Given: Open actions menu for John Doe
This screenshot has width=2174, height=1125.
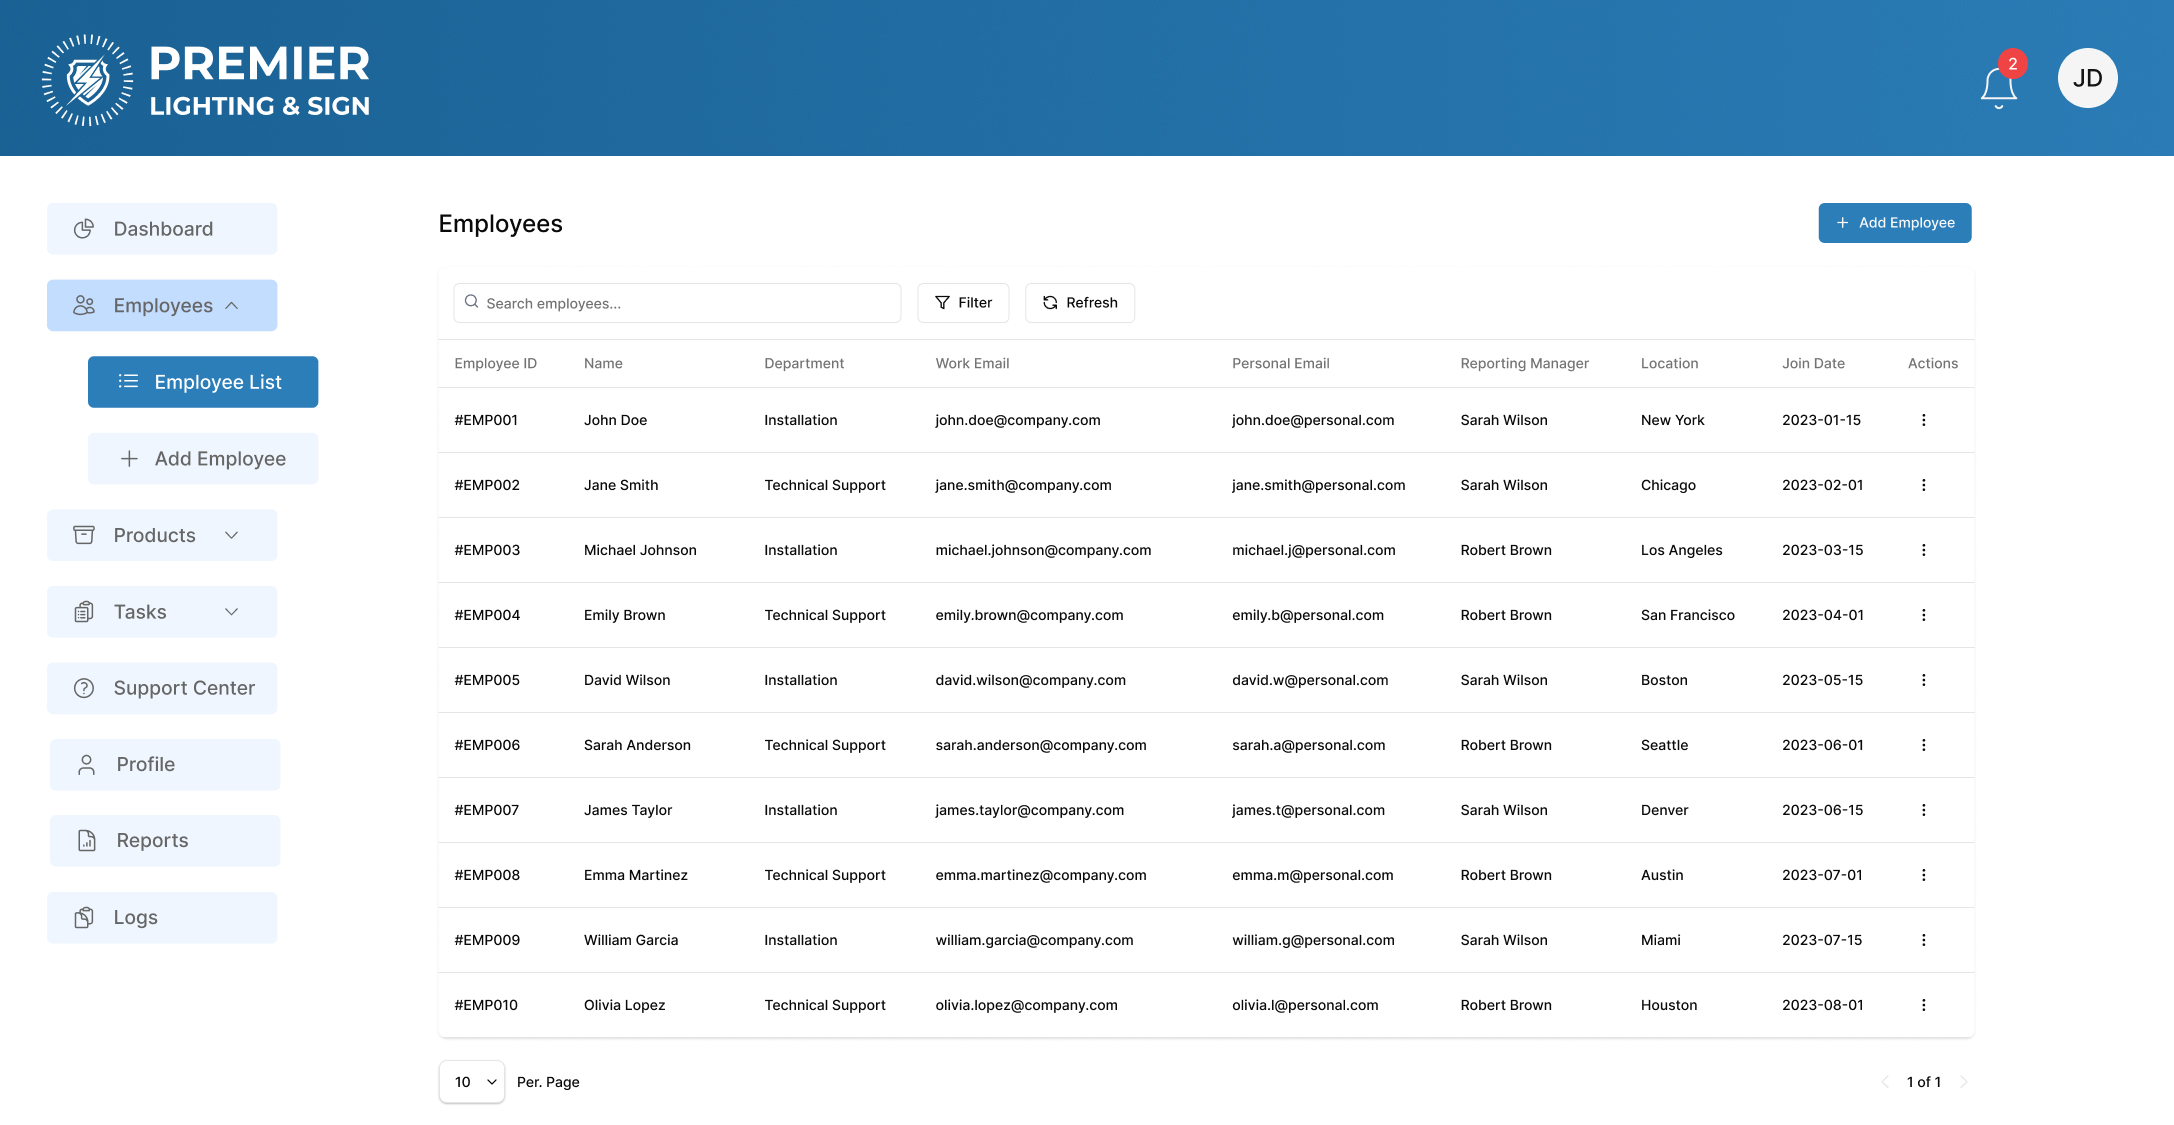Looking at the screenshot, I should [x=1923, y=420].
